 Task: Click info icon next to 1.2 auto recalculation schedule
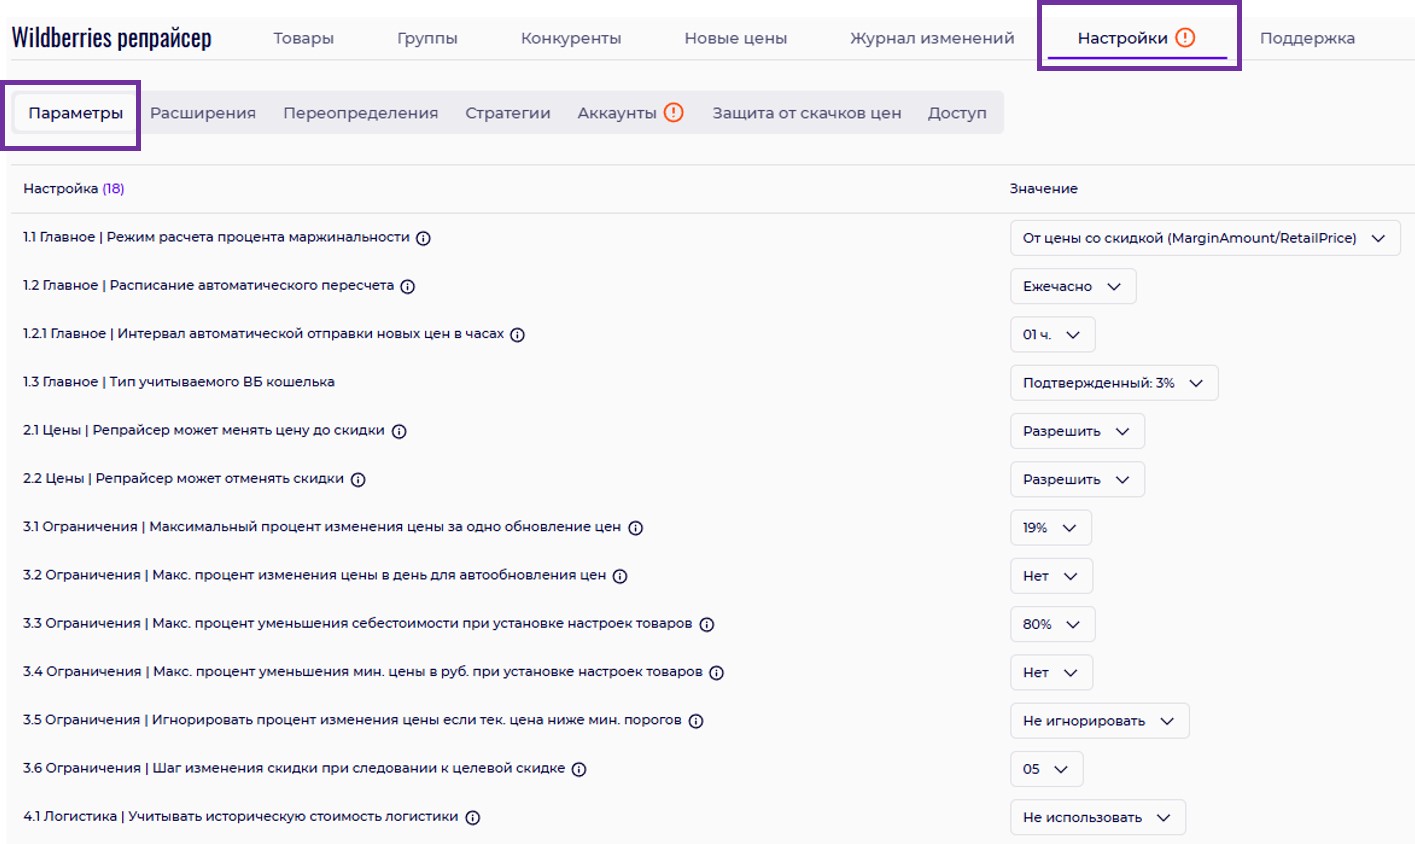click(408, 286)
